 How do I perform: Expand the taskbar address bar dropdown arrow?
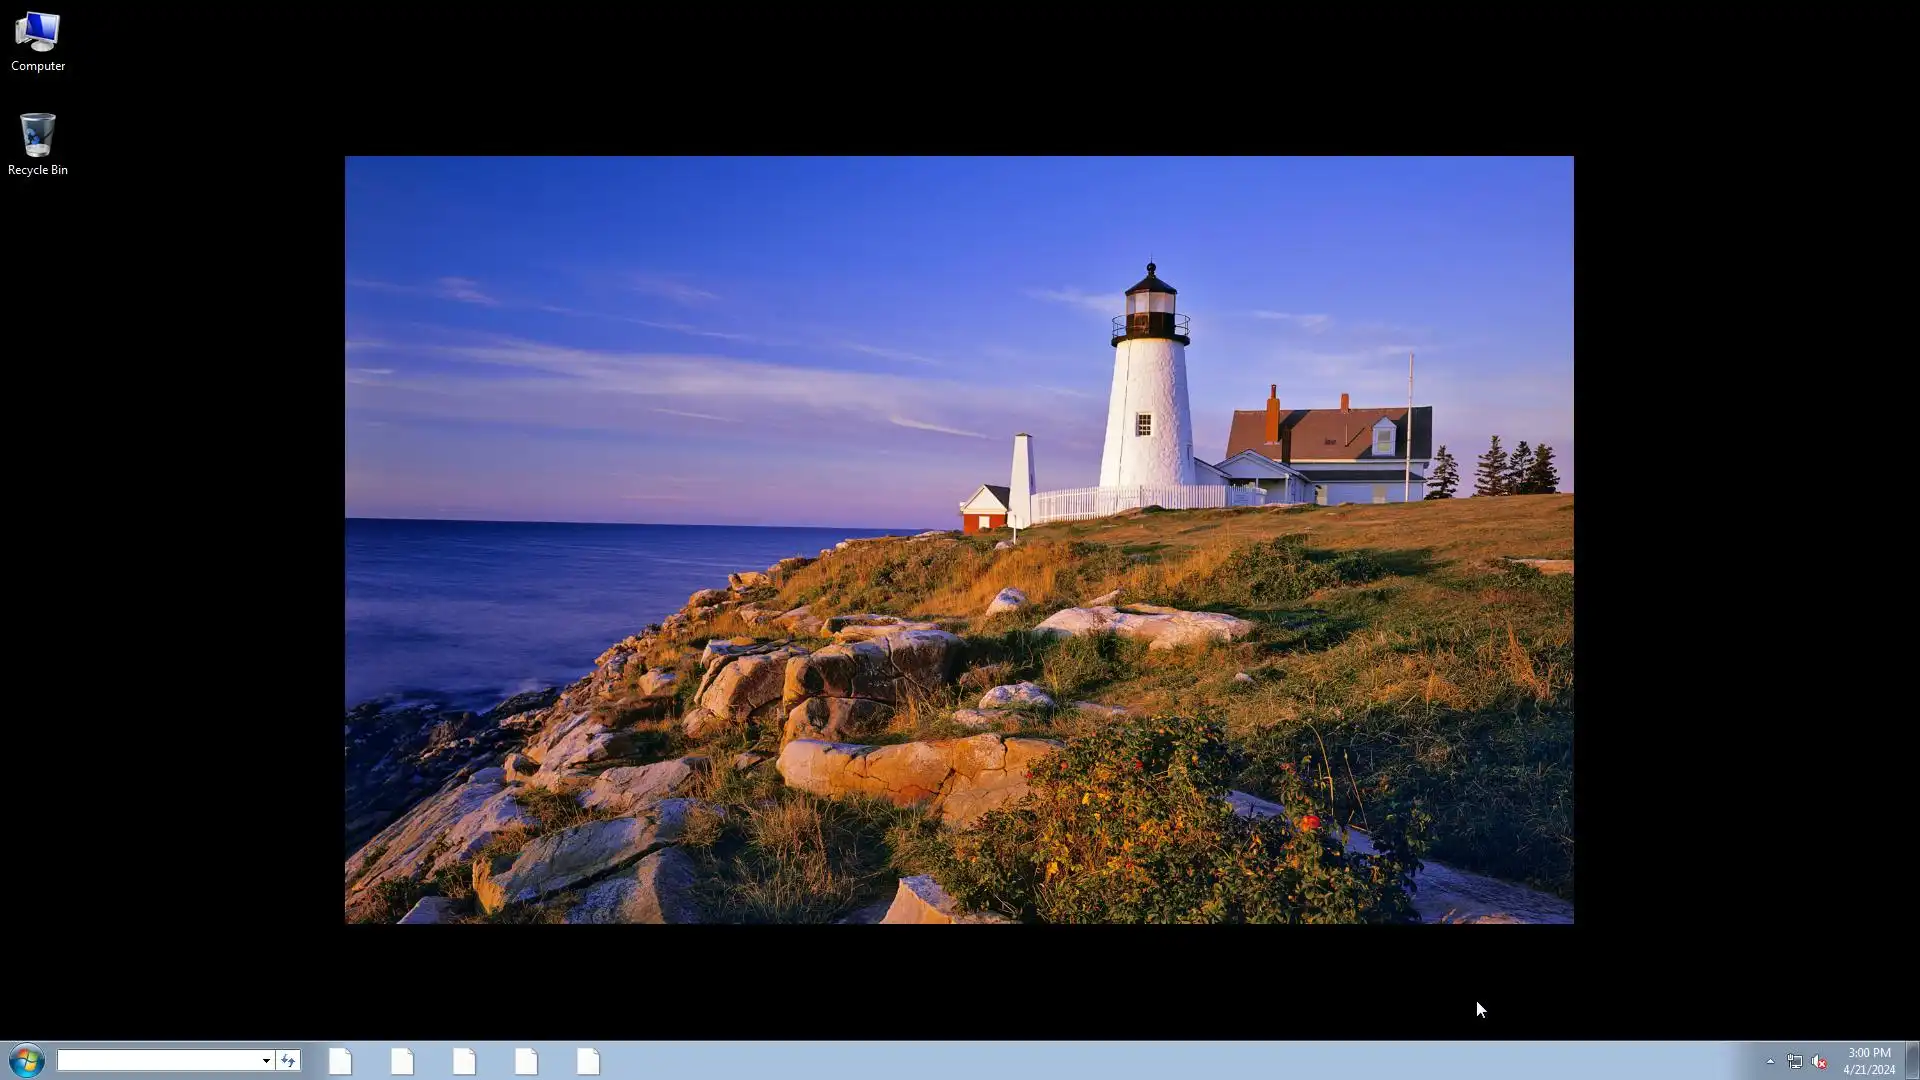(266, 1060)
